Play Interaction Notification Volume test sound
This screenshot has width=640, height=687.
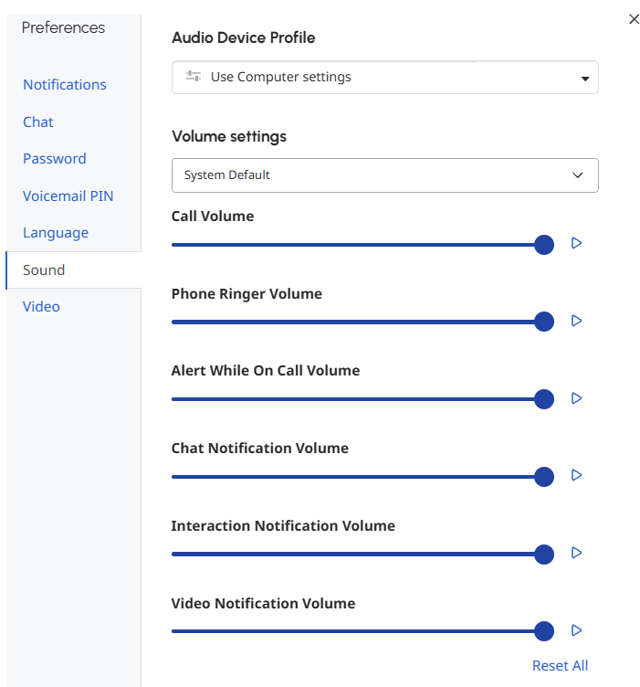pyautogui.click(x=576, y=553)
